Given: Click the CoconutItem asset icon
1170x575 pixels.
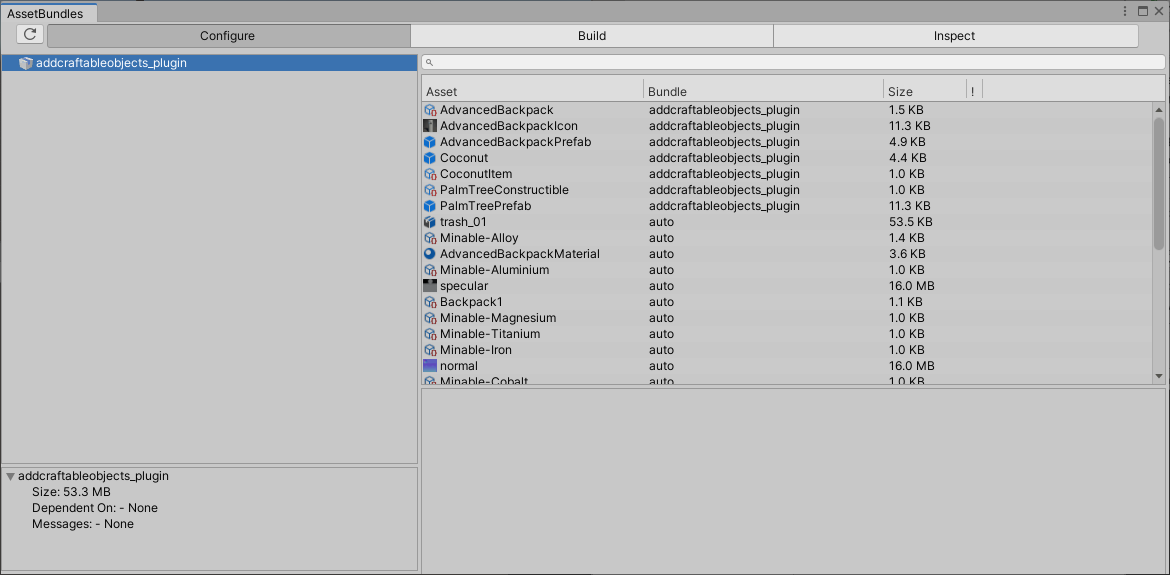Looking at the screenshot, I should [x=430, y=174].
